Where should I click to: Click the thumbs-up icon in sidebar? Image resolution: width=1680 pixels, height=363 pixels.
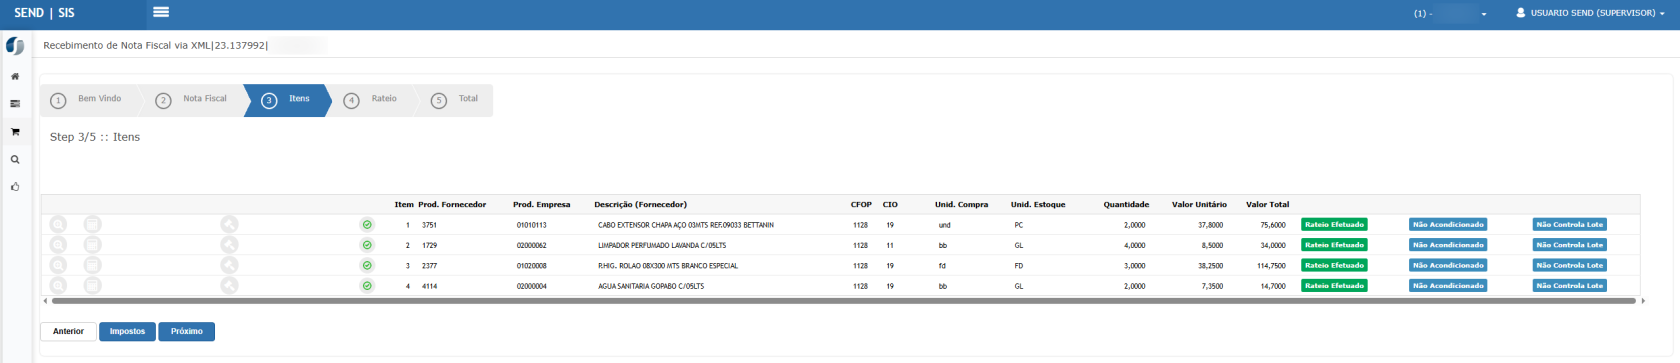pyautogui.click(x=15, y=187)
